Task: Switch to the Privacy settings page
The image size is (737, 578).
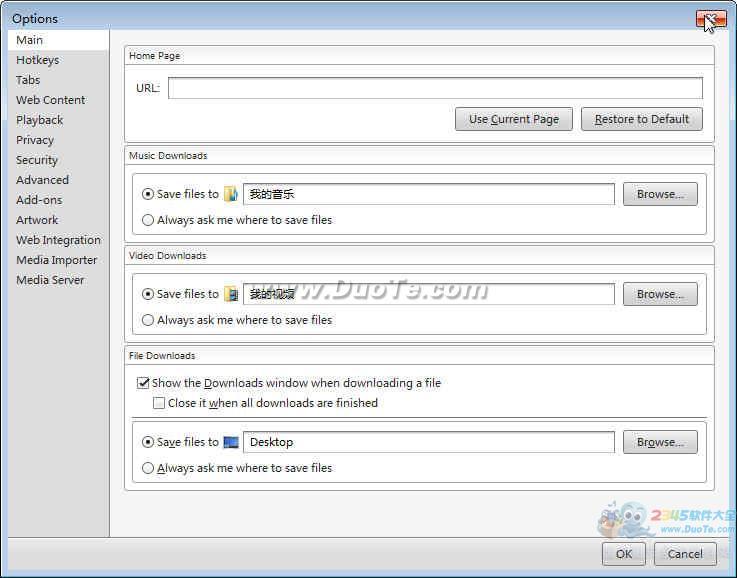Action: [35, 140]
